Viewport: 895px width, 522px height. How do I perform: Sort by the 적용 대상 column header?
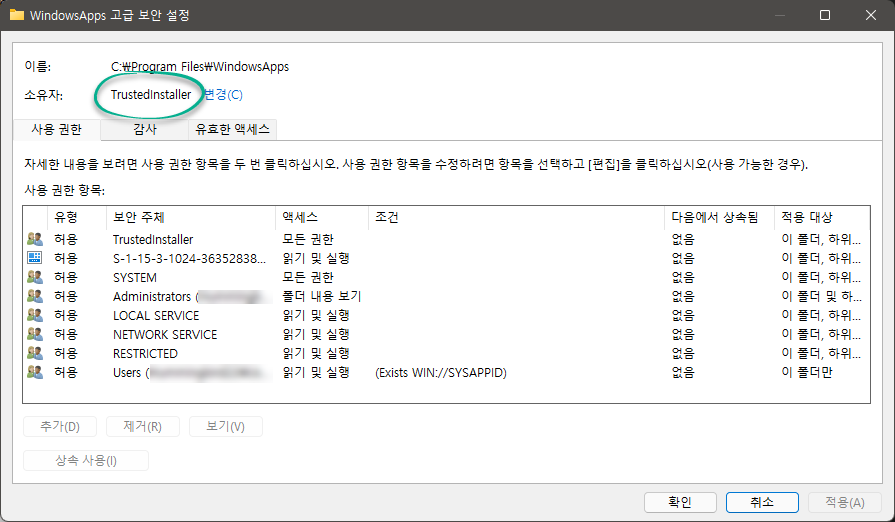821,217
